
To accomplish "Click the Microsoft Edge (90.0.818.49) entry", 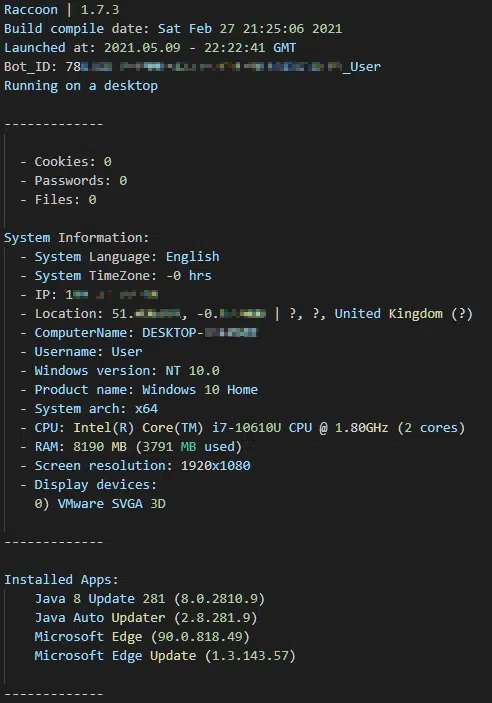I will pos(142,636).
